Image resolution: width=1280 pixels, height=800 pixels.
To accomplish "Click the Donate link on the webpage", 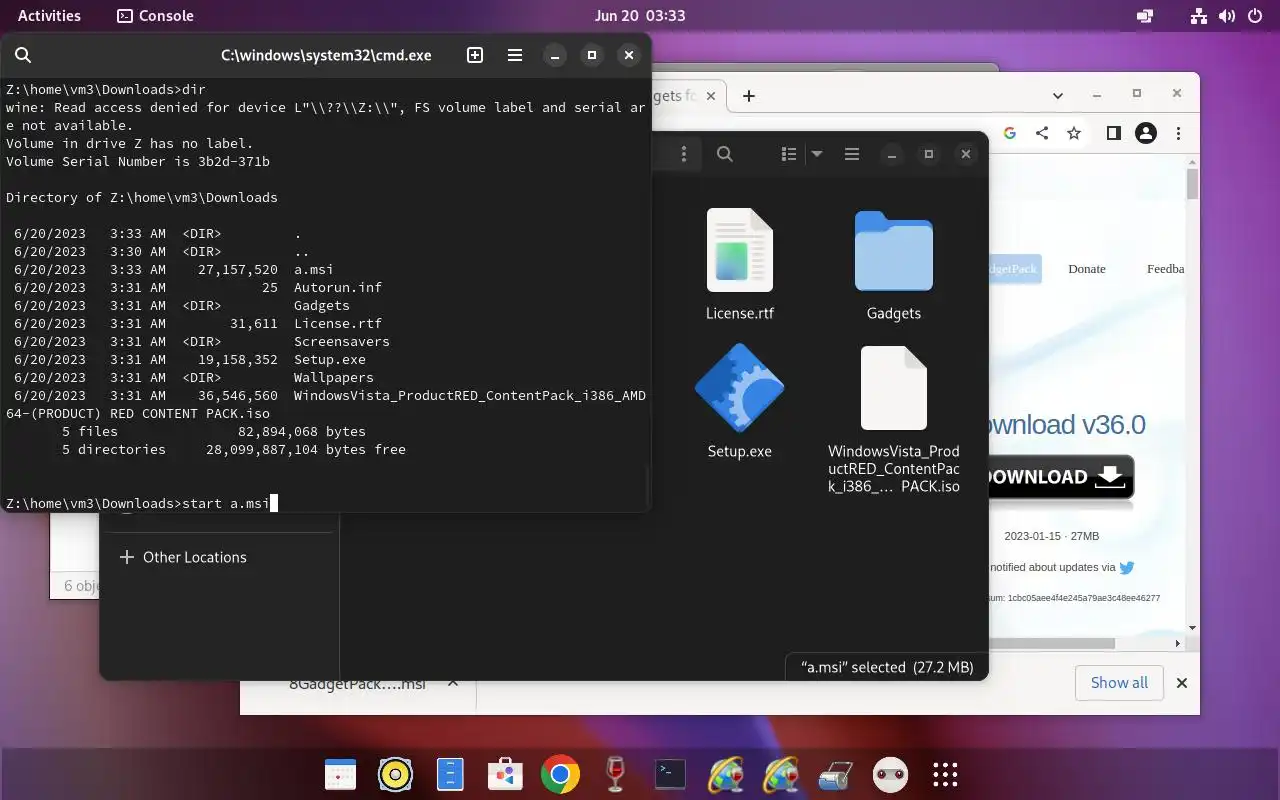I will coord(1086,269).
